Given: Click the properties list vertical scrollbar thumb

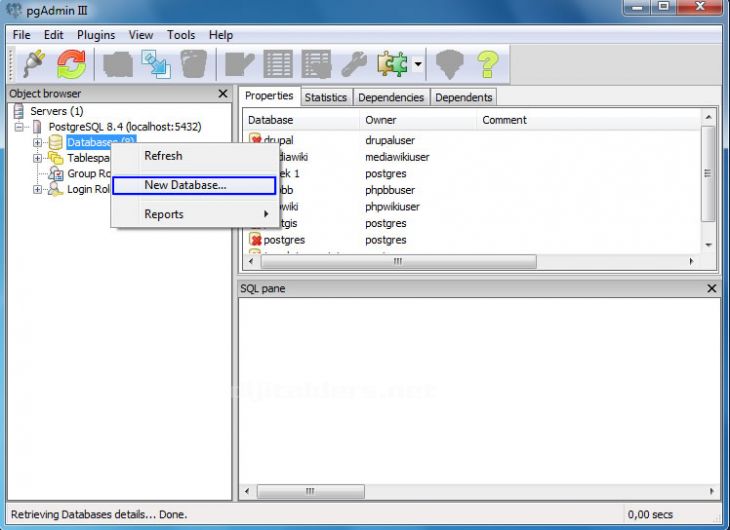Looking at the screenshot, I should click(708, 174).
